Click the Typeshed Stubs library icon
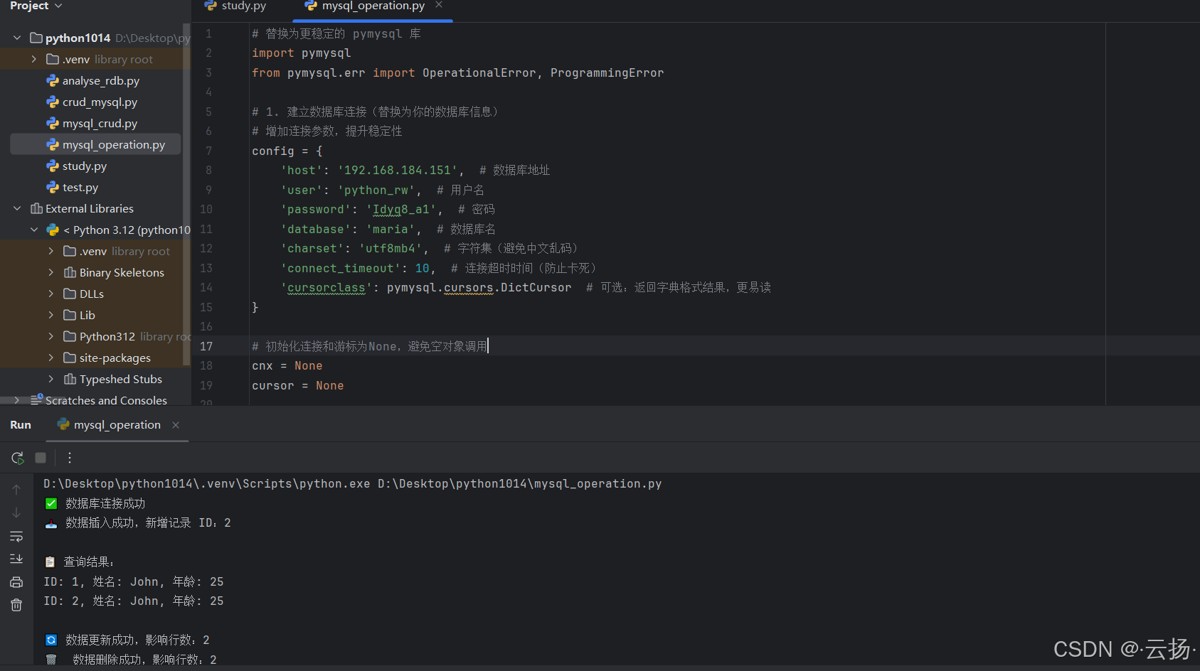1200x671 pixels. point(70,379)
